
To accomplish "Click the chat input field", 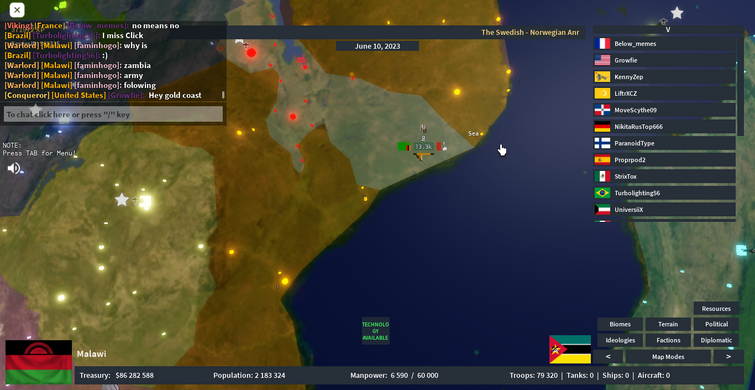I will point(114,115).
